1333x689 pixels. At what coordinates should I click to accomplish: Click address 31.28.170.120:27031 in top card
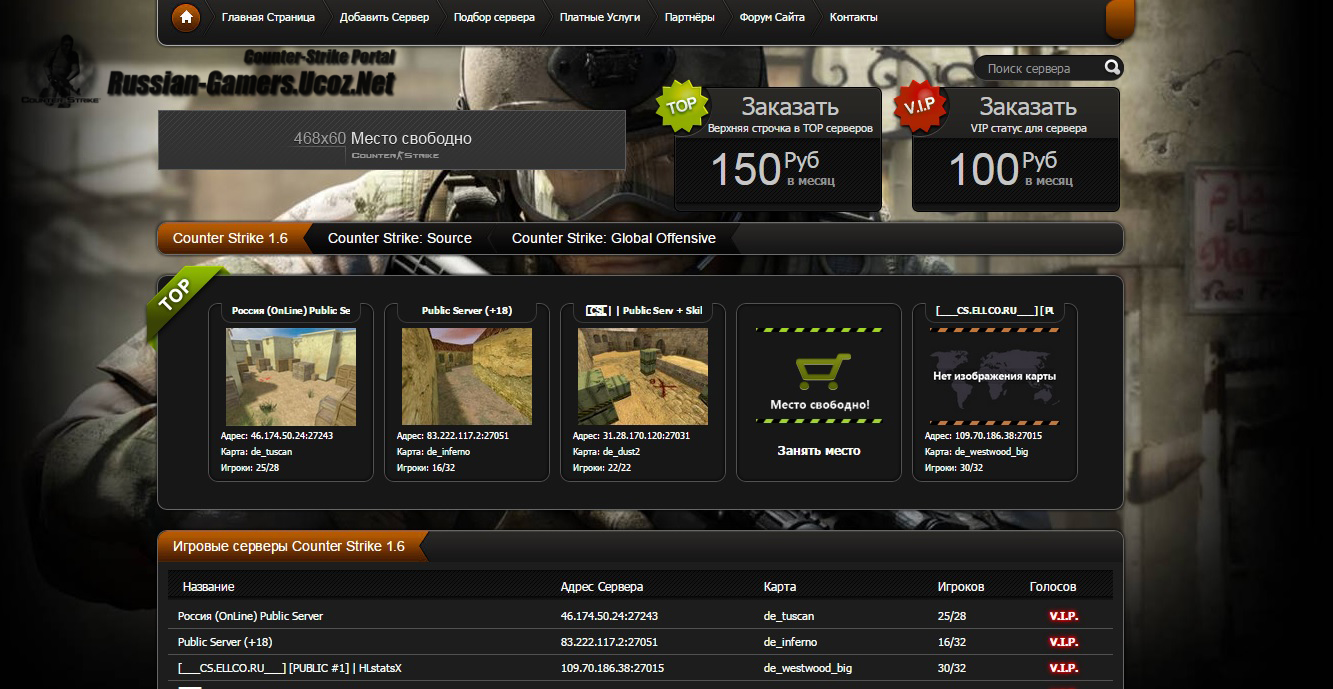tap(631, 436)
